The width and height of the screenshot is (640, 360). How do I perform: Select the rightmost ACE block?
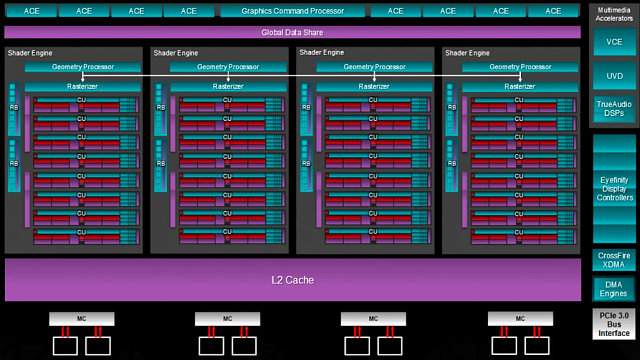[x=553, y=11]
